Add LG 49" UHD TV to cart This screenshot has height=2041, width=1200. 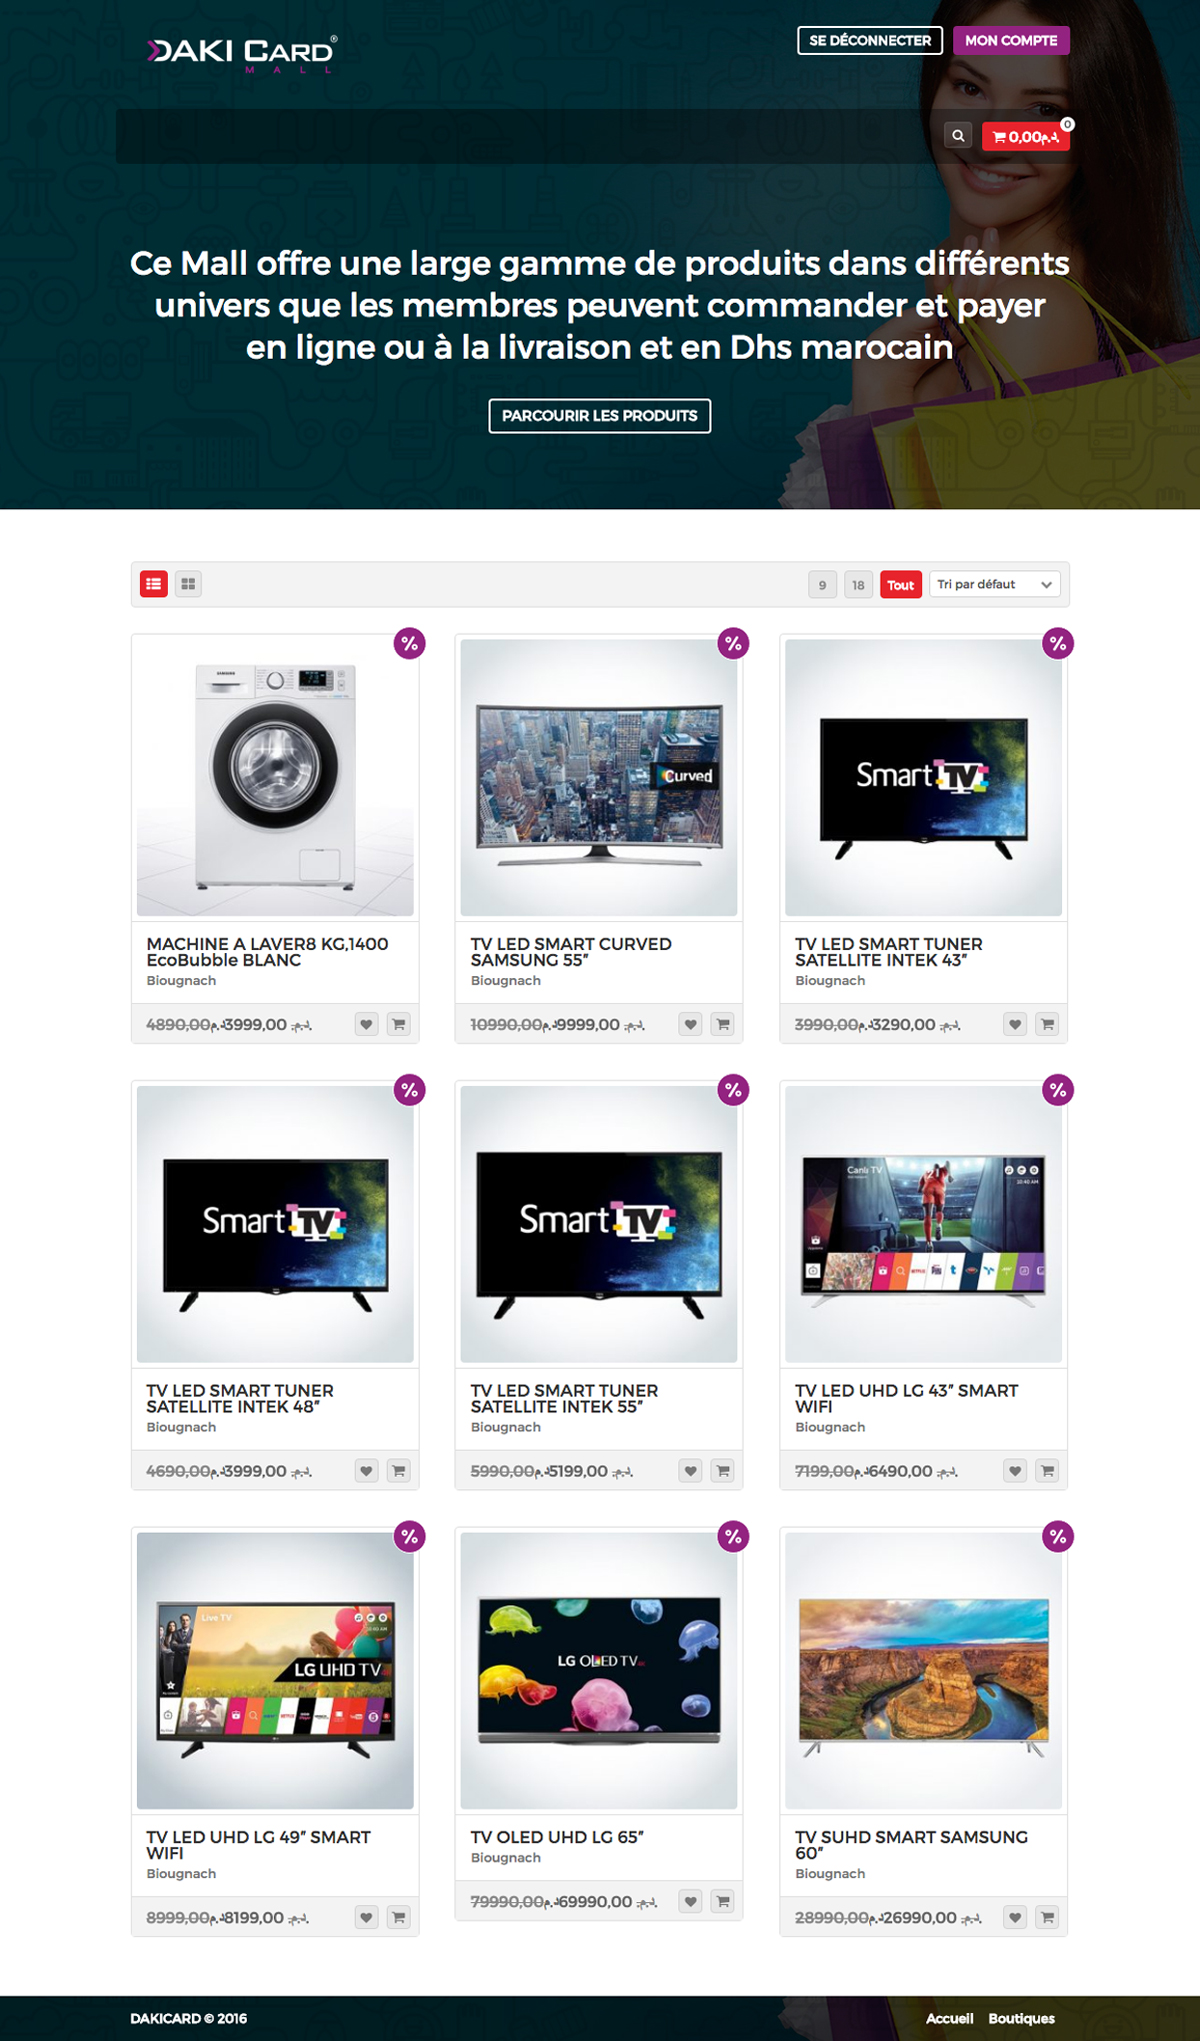pos(399,1918)
